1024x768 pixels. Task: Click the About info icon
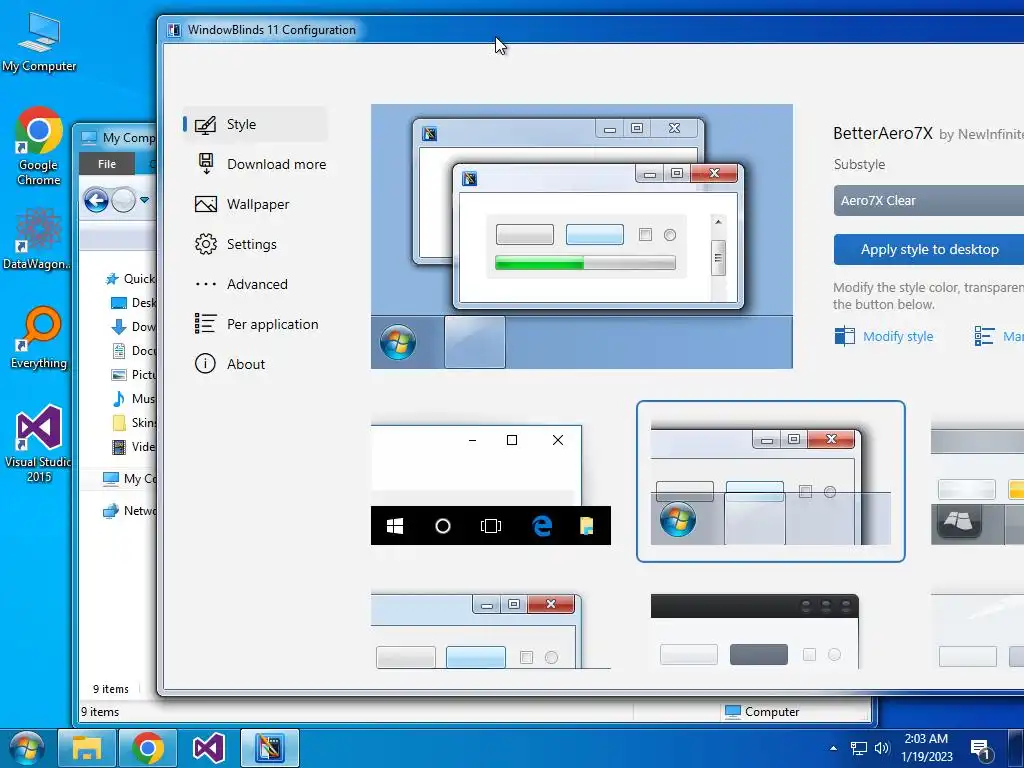coord(205,364)
